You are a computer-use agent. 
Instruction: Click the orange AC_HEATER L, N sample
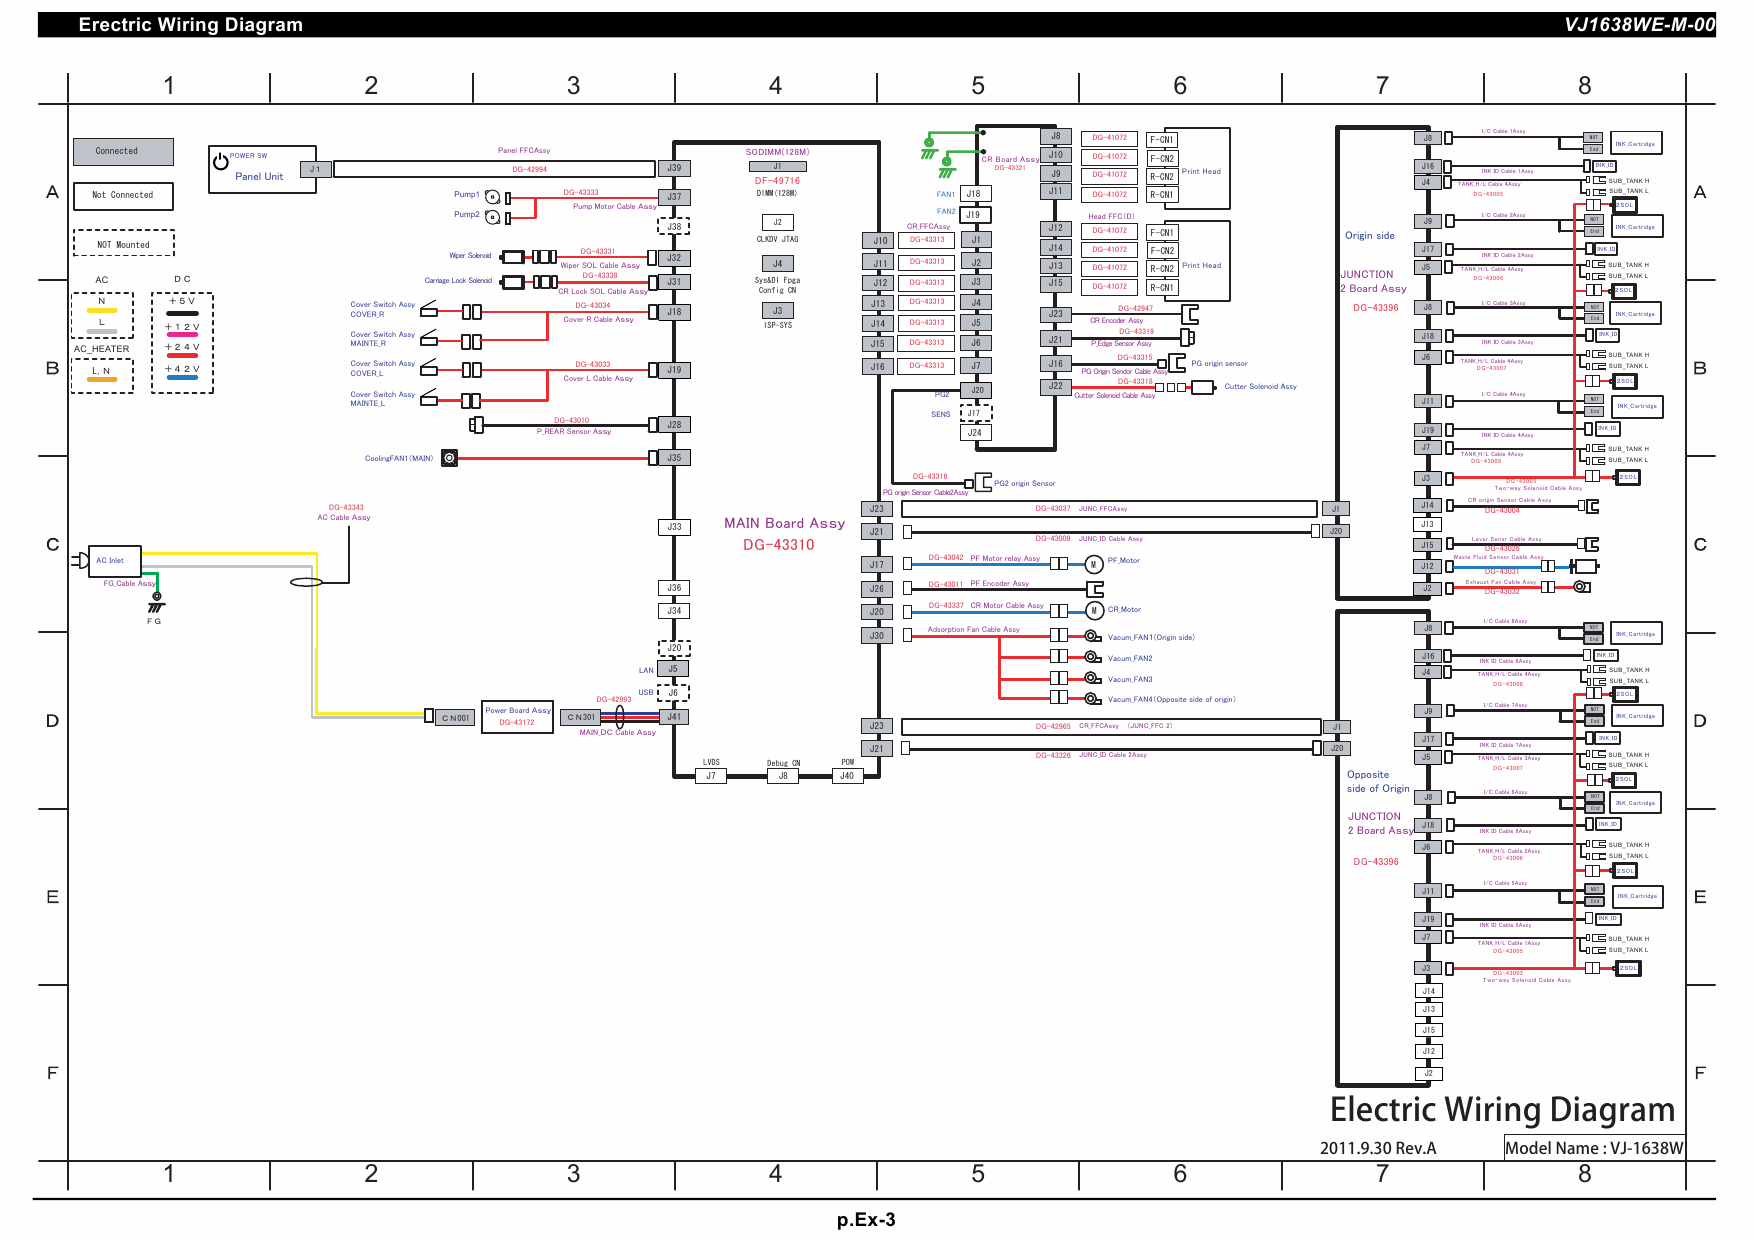pyautogui.click(x=101, y=380)
